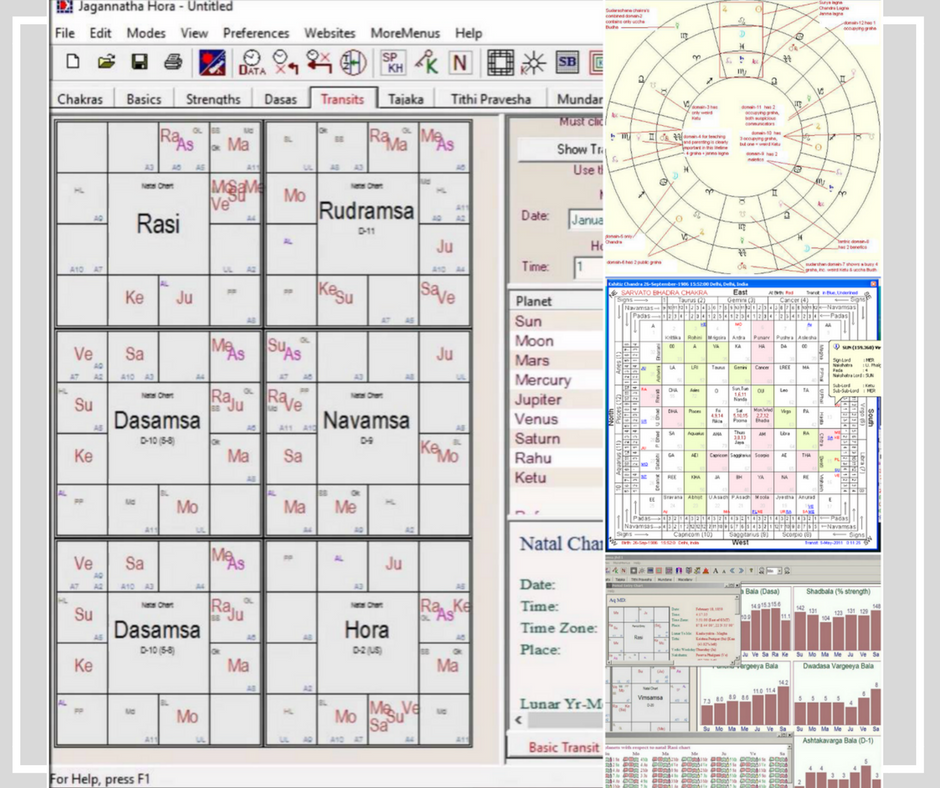Click the transit Date field
The height and width of the screenshot is (788, 940).
[585, 219]
